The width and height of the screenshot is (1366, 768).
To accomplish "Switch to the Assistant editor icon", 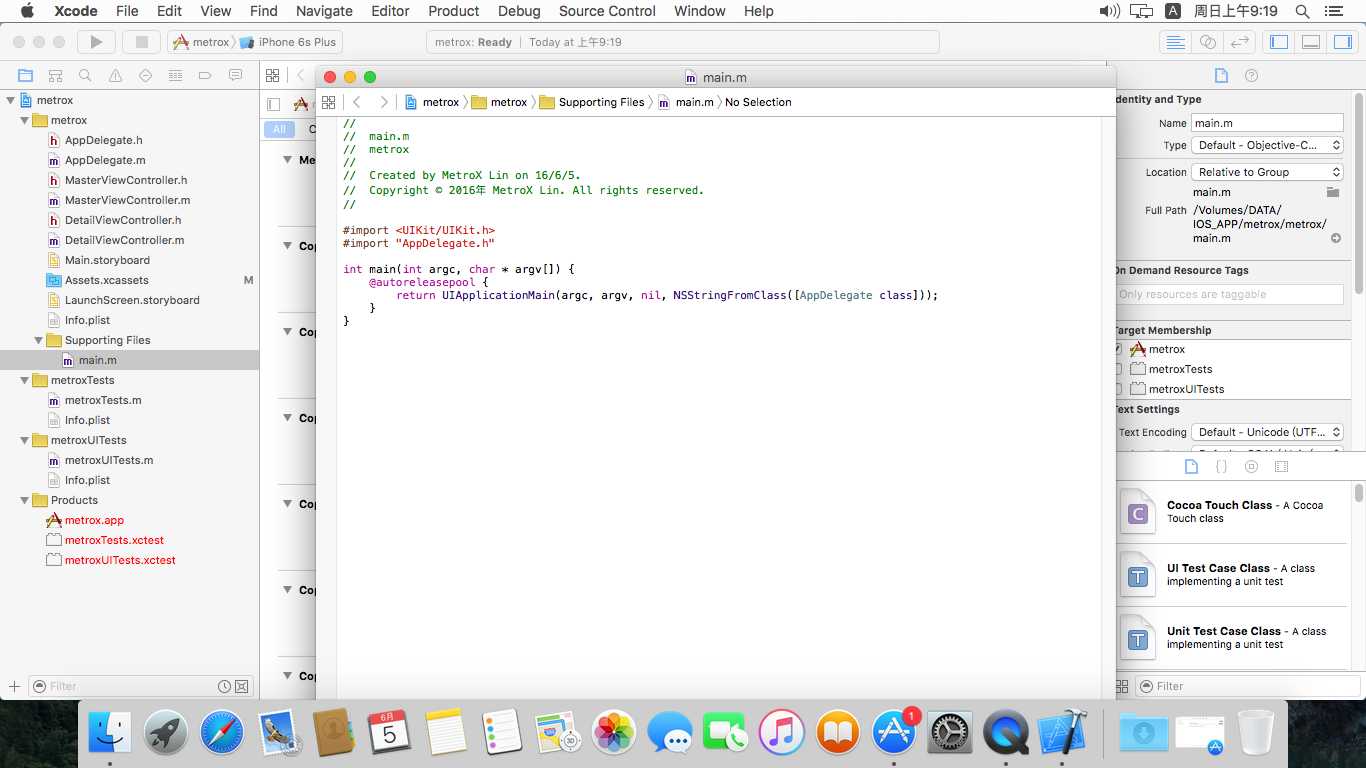I will pos(1208,42).
